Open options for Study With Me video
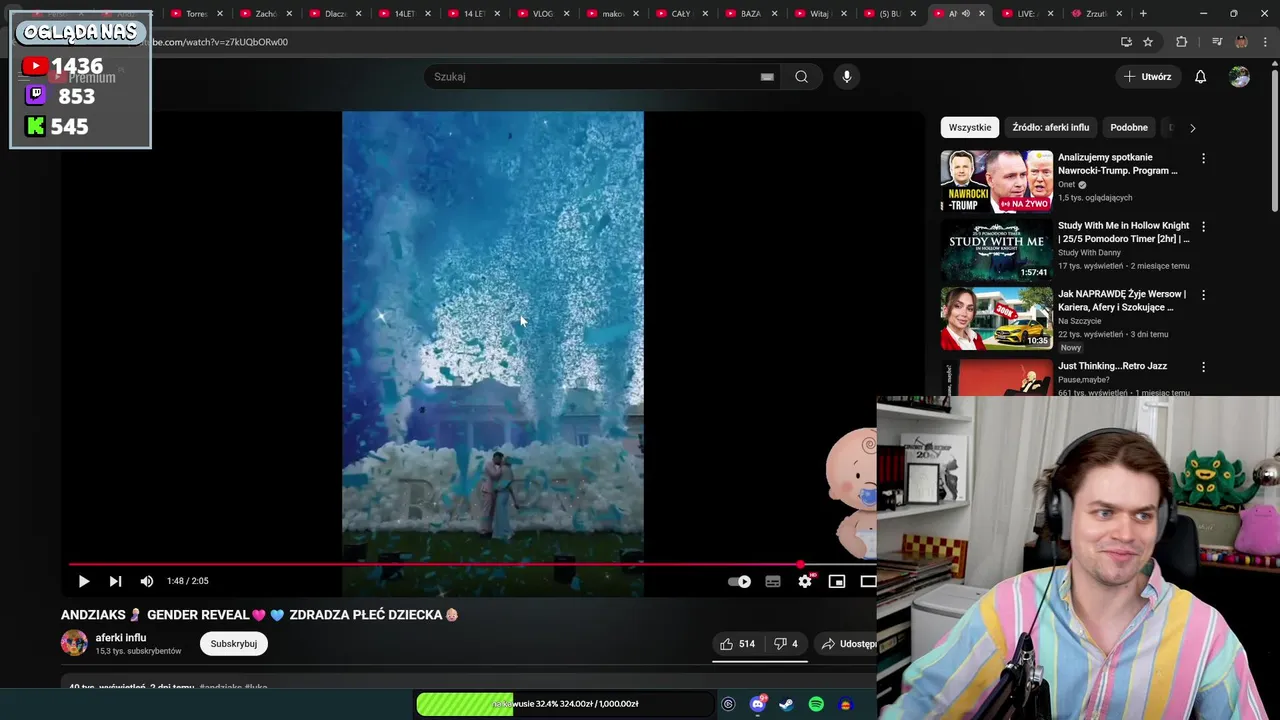 1203,227
